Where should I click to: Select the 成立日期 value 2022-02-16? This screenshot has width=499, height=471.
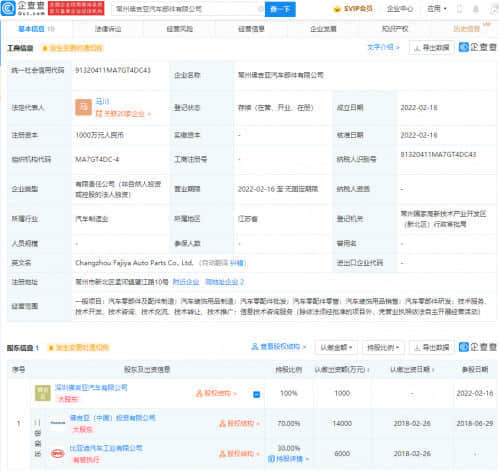point(419,108)
